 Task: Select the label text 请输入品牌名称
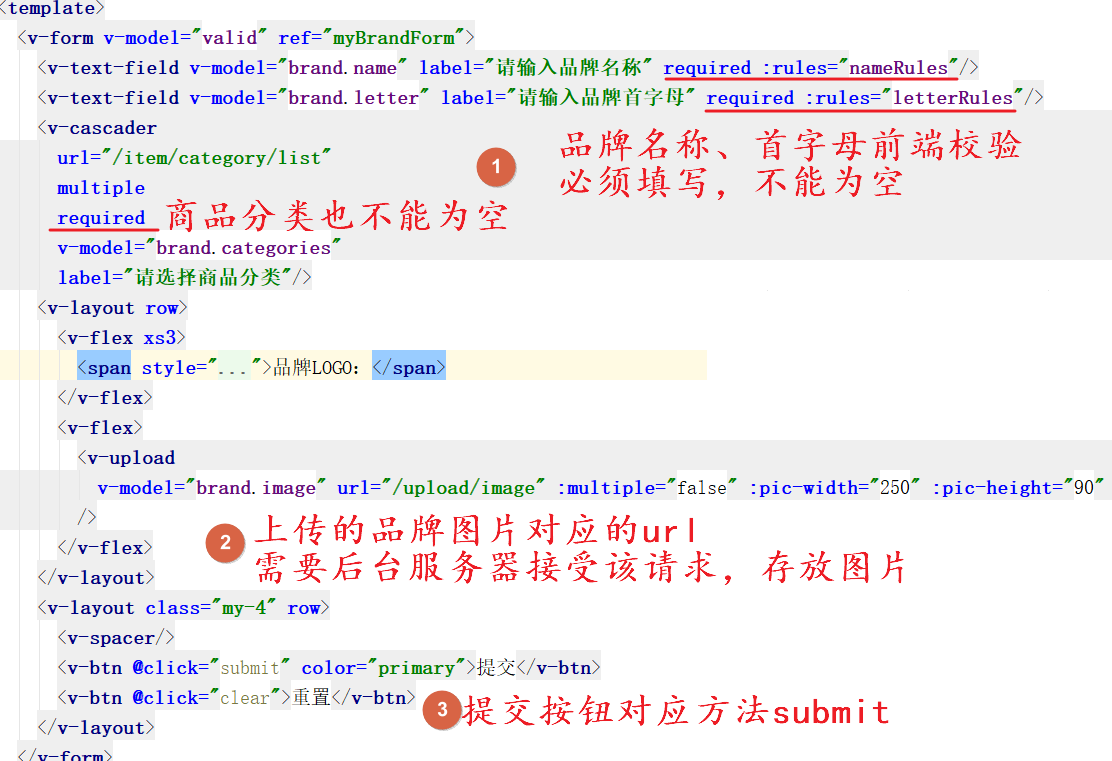[569, 67]
